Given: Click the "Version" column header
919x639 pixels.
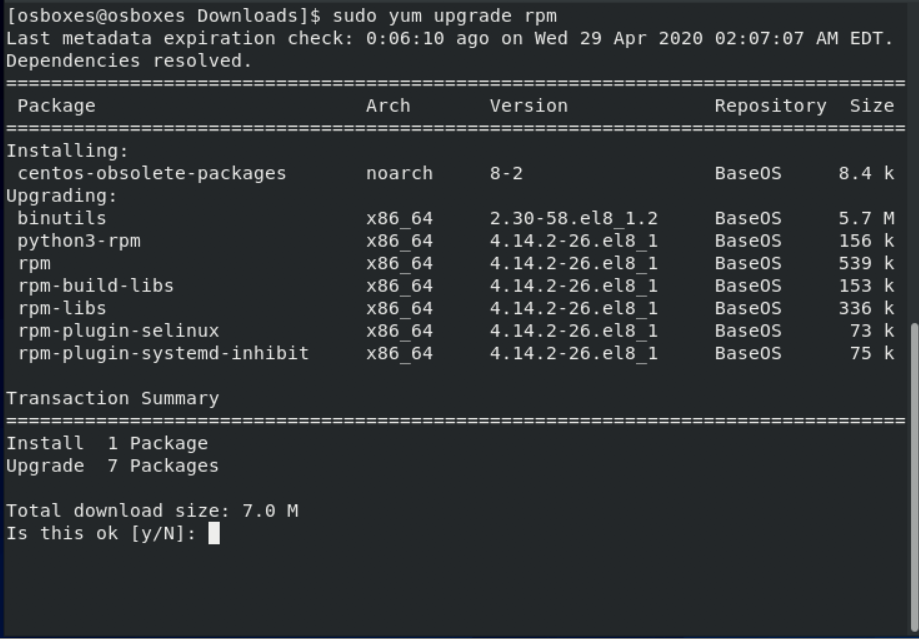Looking at the screenshot, I should (x=528, y=106).
